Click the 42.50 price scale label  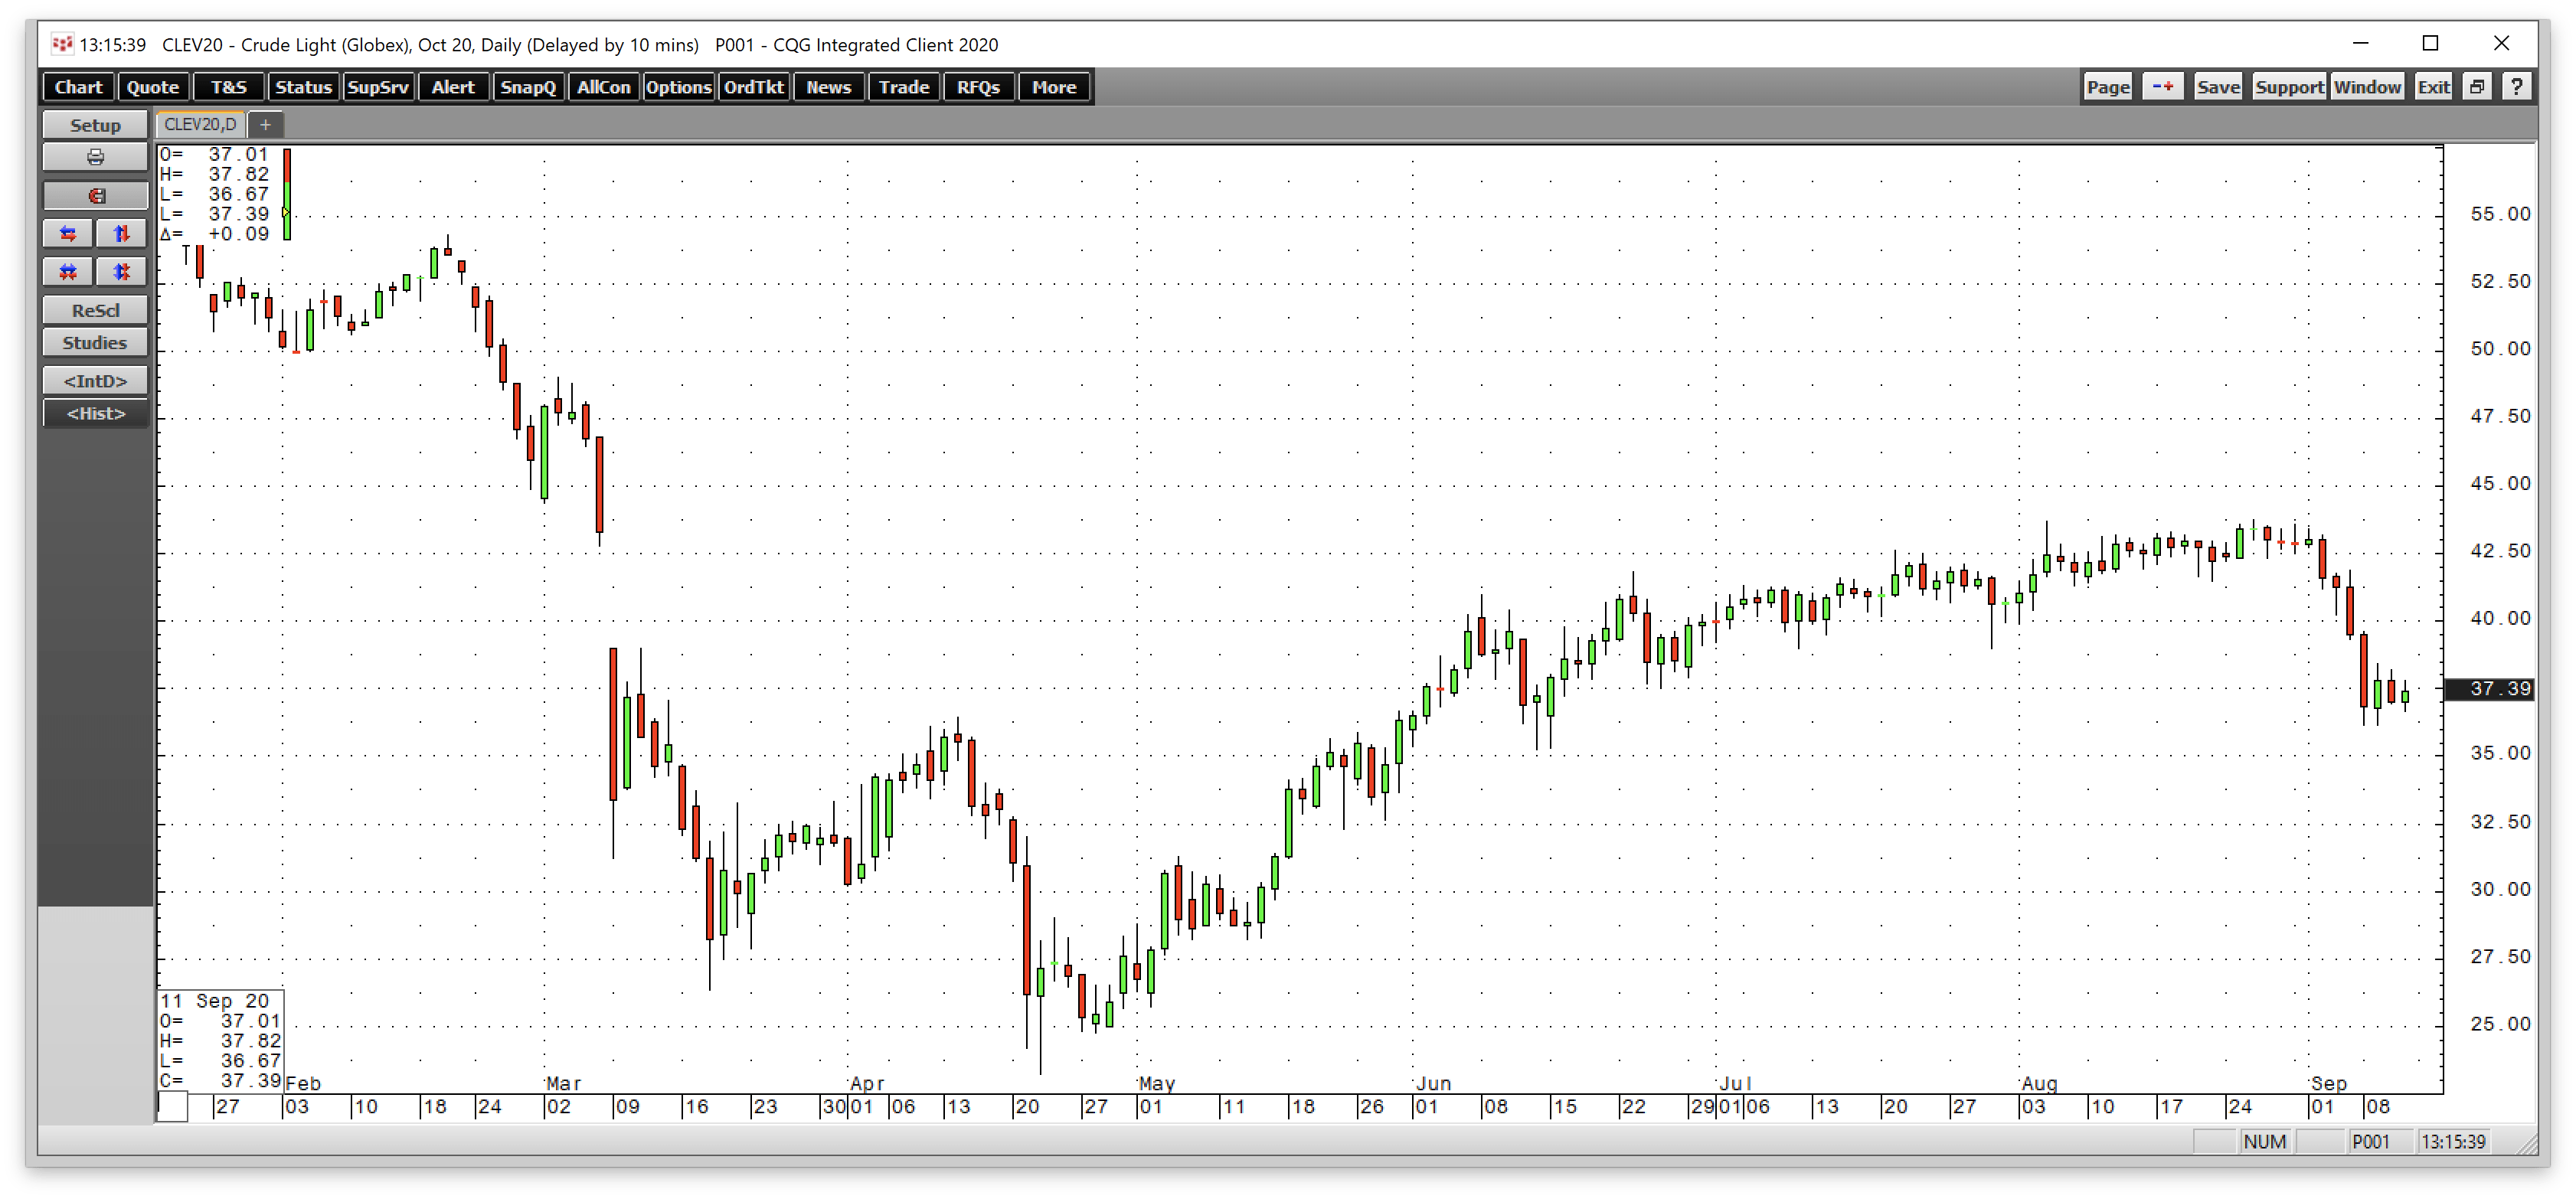click(x=2500, y=550)
